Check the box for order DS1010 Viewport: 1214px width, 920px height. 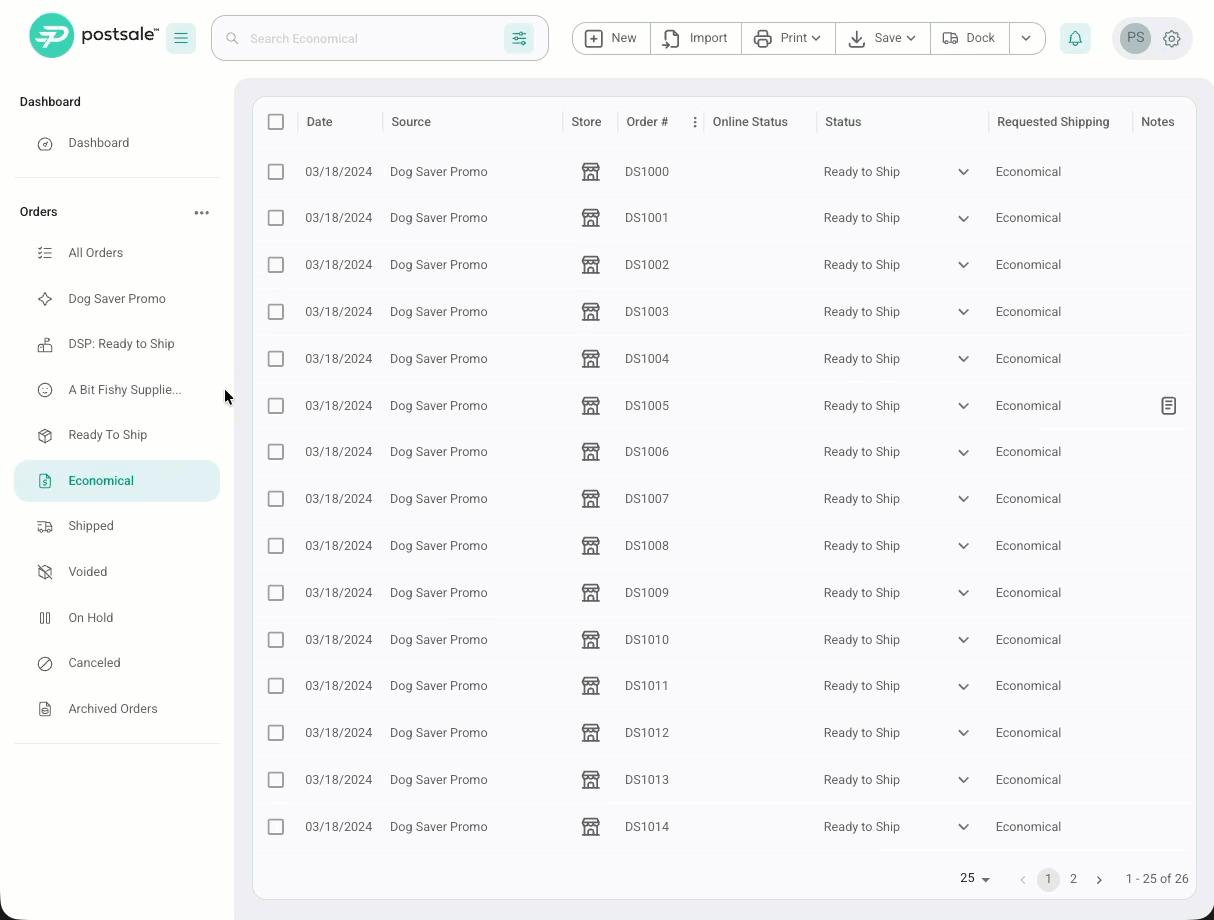pyautogui.click(x=276, y=640)
